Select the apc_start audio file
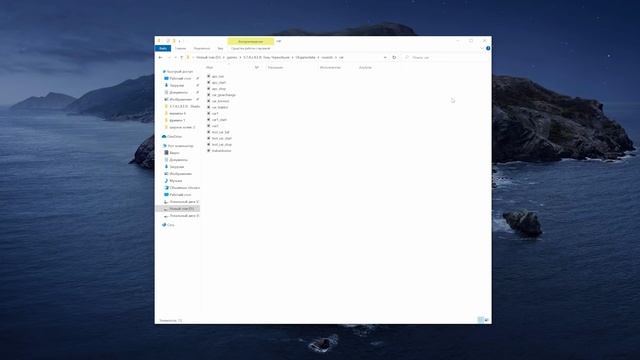The image size is (640, 360). coord(219,82)
